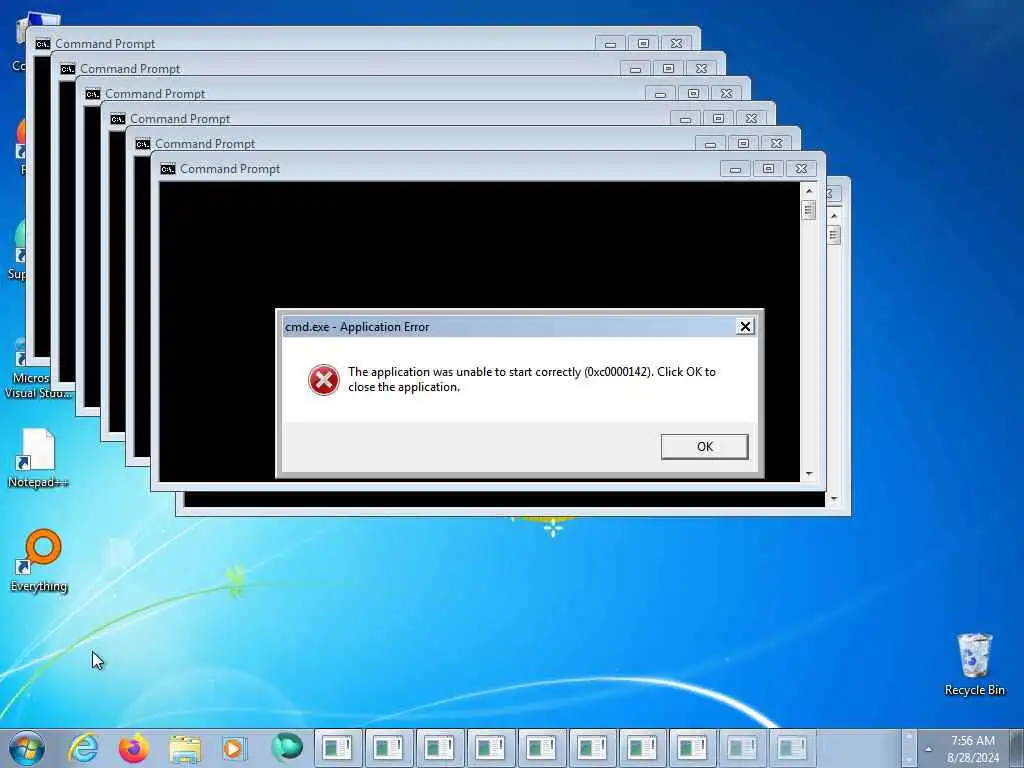This screenshot has width=1024, height=768.
Task: Click the rearmost Command Prompt window's title icon
Action: click(x=43, y=44)
